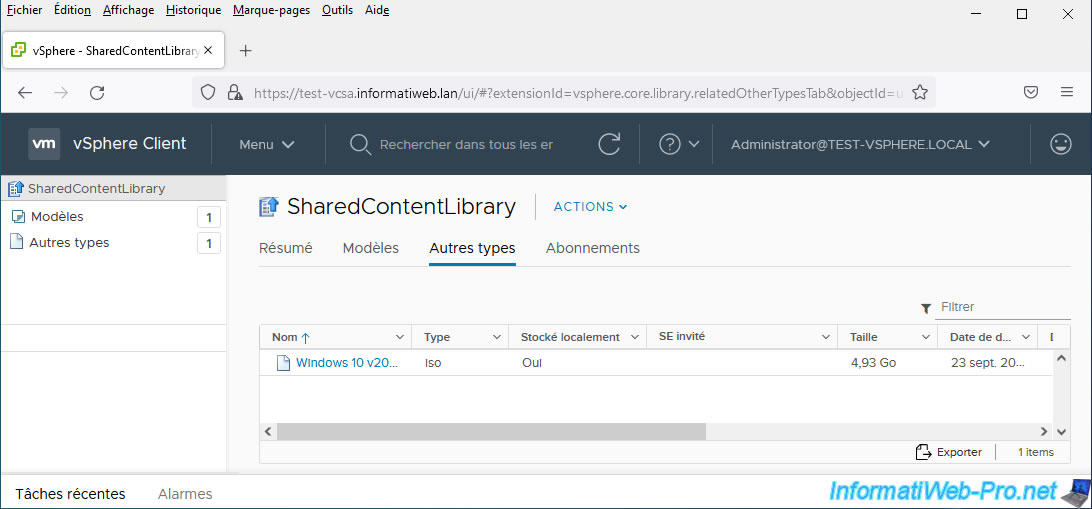Switch to the Abonnements tab
This screenshot has height=509, width=1092.
[x=592, y=248]
